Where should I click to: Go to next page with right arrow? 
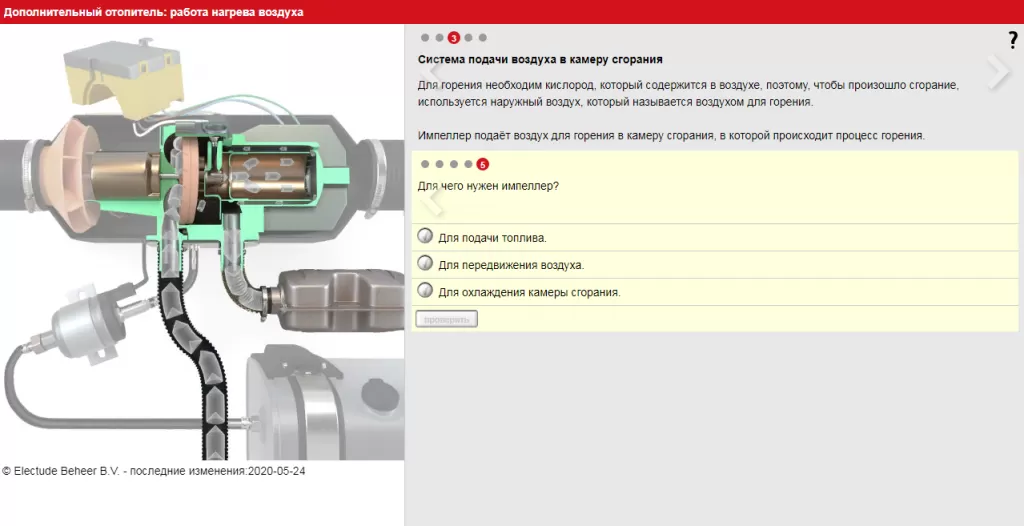[999, 71]
